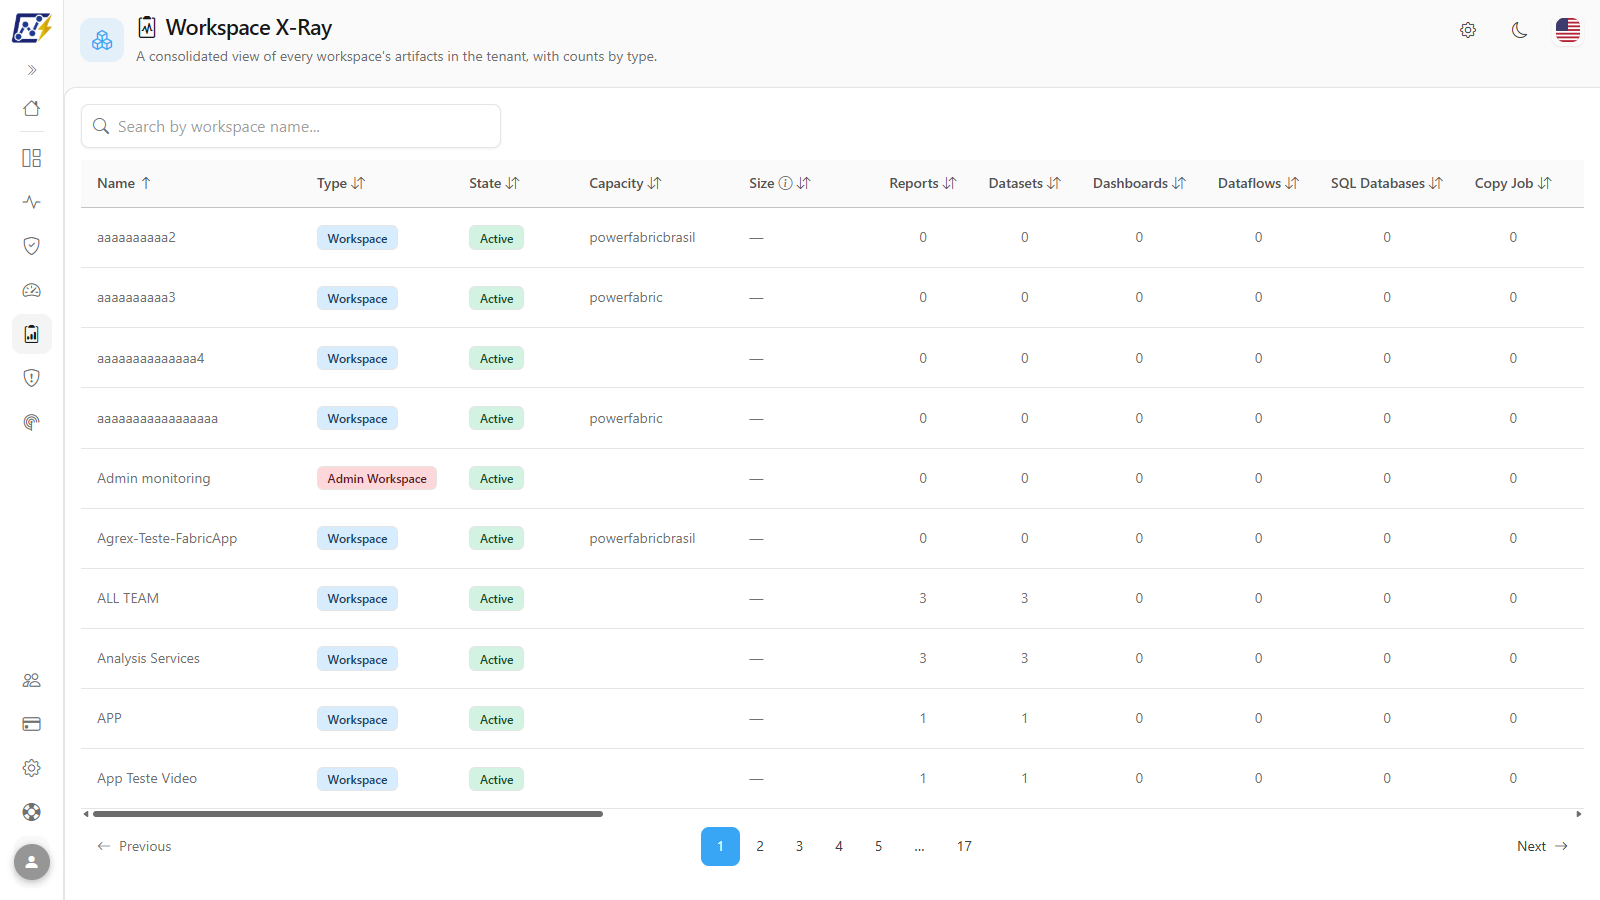Viewport: 1600px width, 900px height.
Task: Change language using the US flag icon
Action: [x=1568, y=30]
